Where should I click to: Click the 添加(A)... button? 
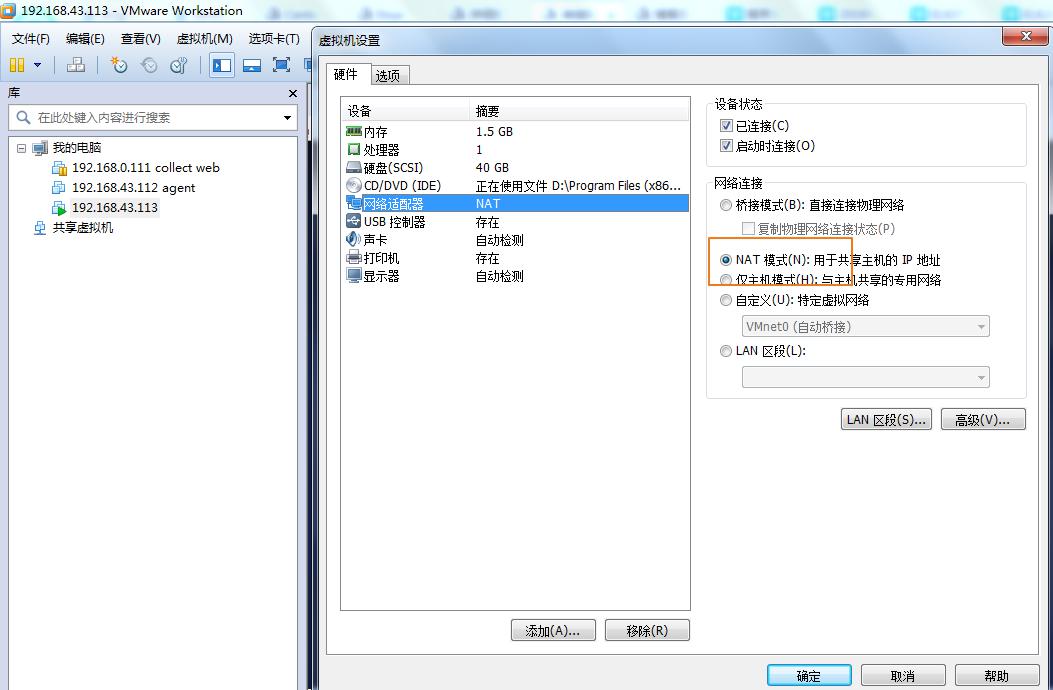[553, 630]
